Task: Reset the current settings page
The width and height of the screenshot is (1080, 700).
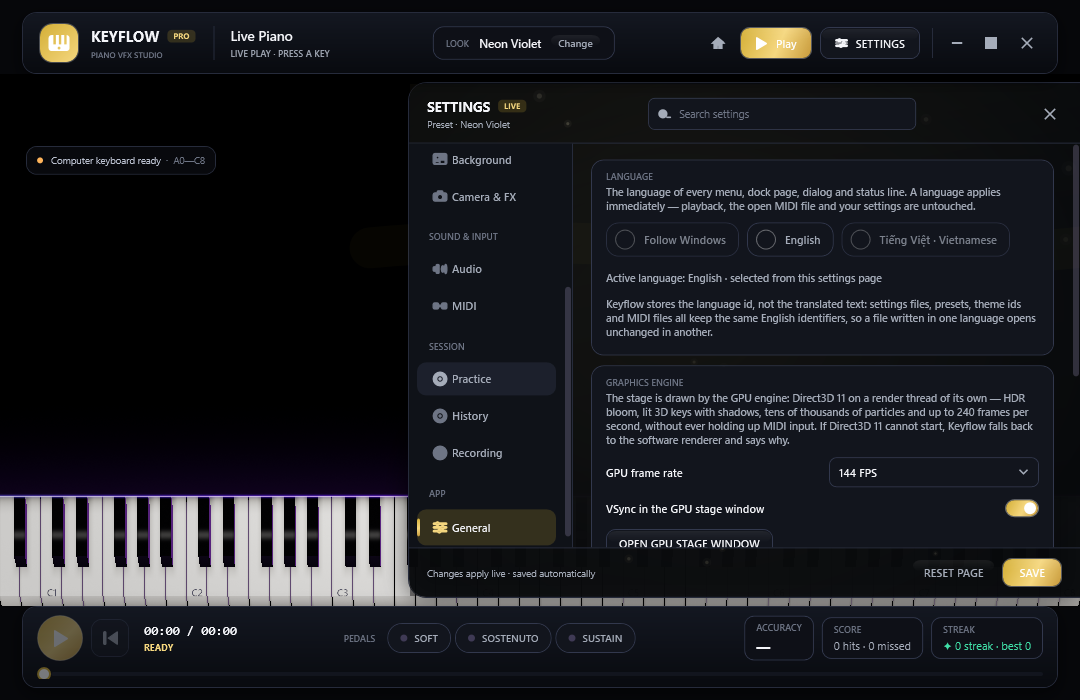Action: (x=953, y=573)
